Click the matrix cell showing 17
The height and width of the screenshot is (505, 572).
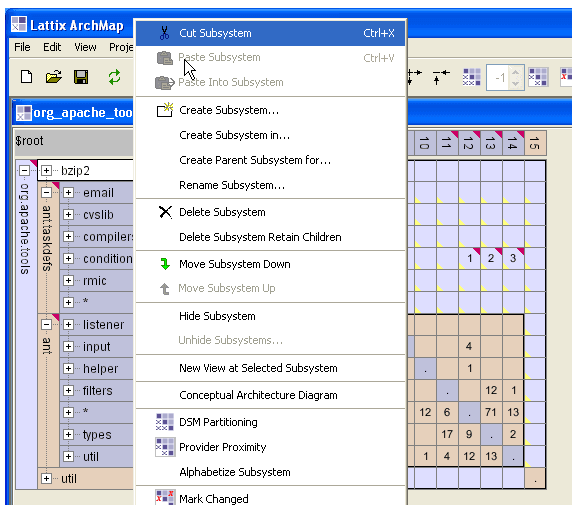click(x=447, y=434)
